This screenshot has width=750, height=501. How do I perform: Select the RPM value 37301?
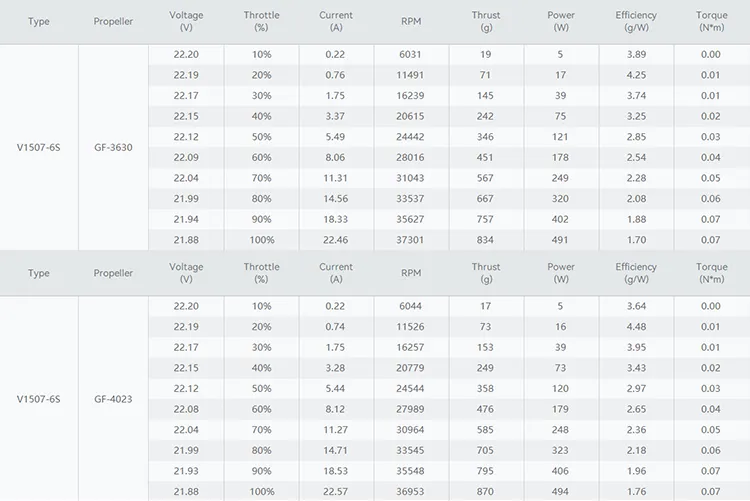tap(410, 240)
